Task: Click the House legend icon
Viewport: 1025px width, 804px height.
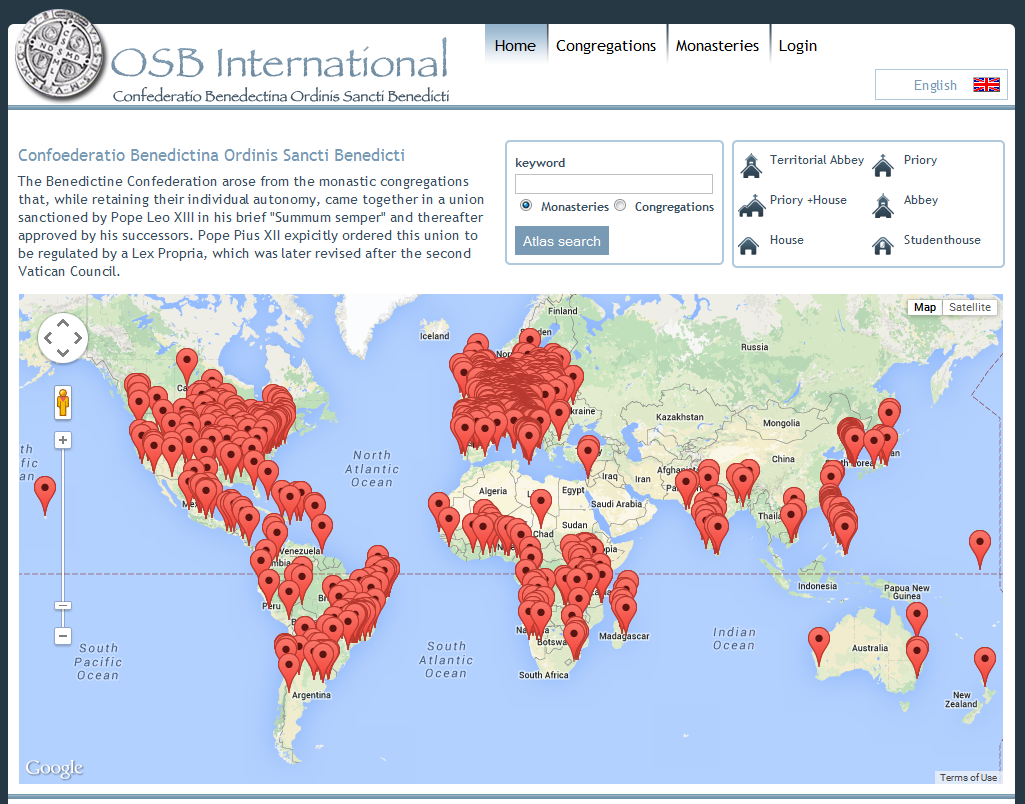Action: pyautogui.click(x=748, y=246)
